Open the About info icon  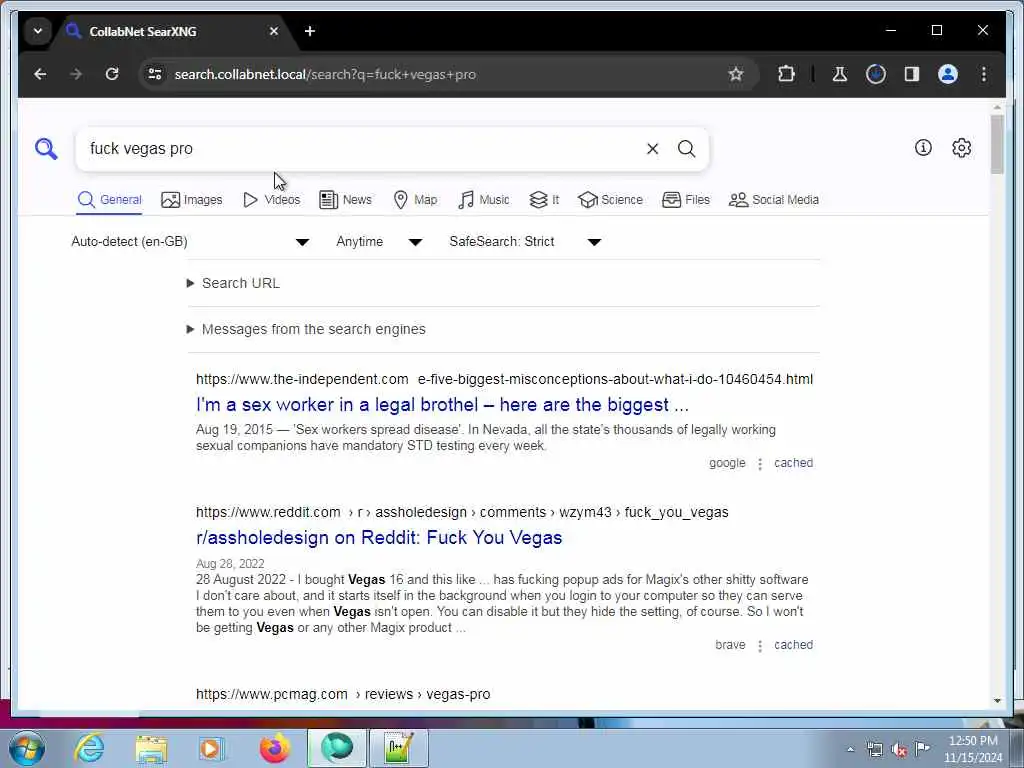(x=923, y=148)
